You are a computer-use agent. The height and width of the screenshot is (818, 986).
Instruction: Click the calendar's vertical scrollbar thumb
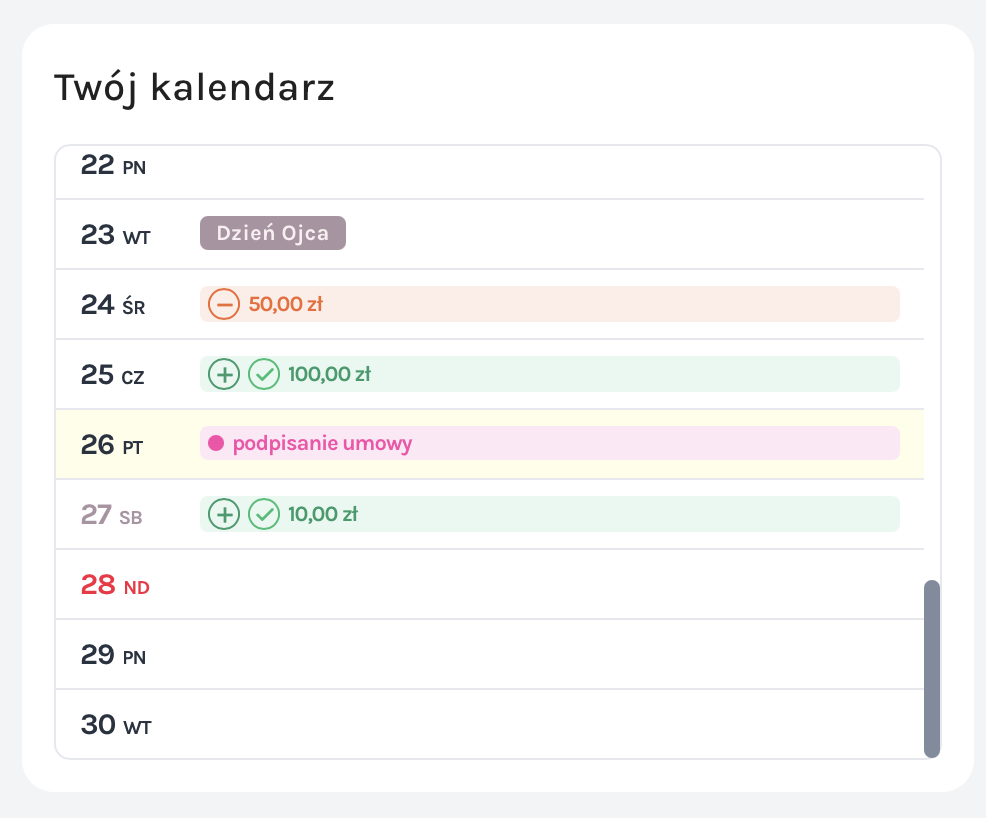932,669
